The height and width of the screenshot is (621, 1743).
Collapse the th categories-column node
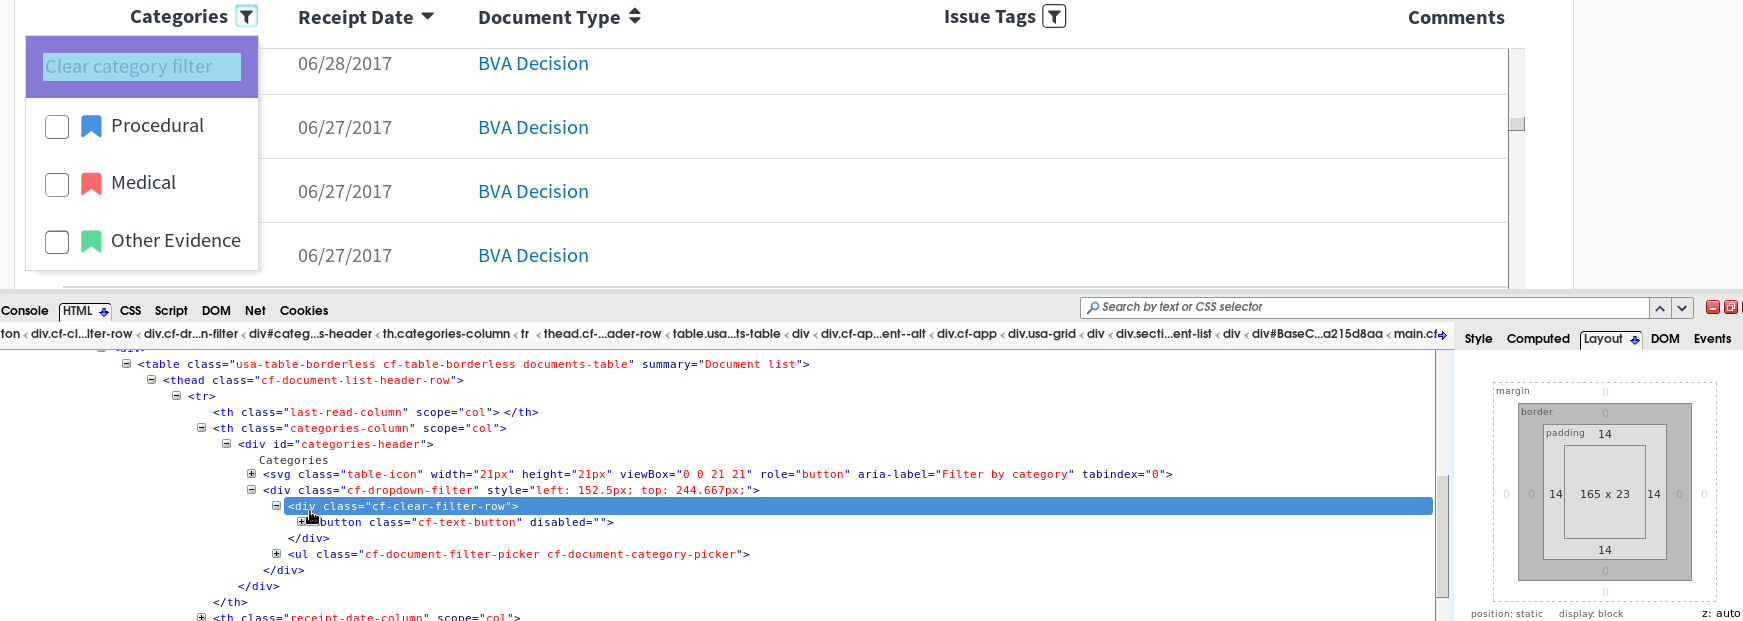(202, 428)
